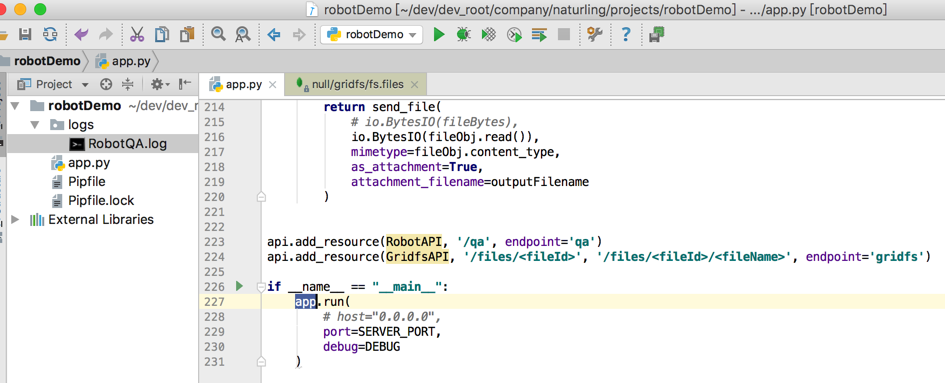
Task: Open Help with the question mark icon
Action: point(626,34)
